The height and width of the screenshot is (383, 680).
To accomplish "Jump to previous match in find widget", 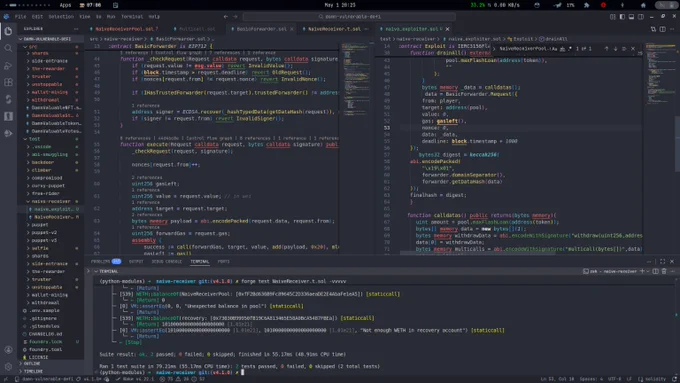I will coord(606,49).
